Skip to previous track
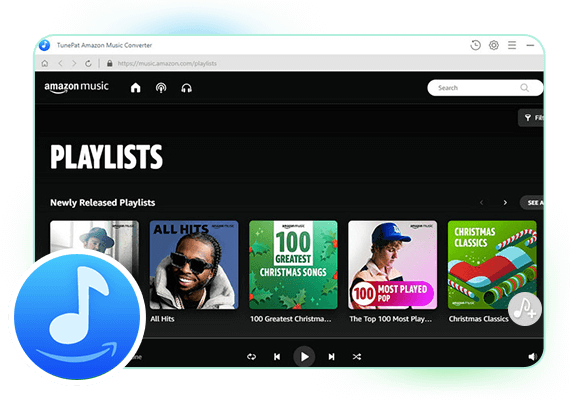The image size is (570, 400). click(x=277, y=357)
